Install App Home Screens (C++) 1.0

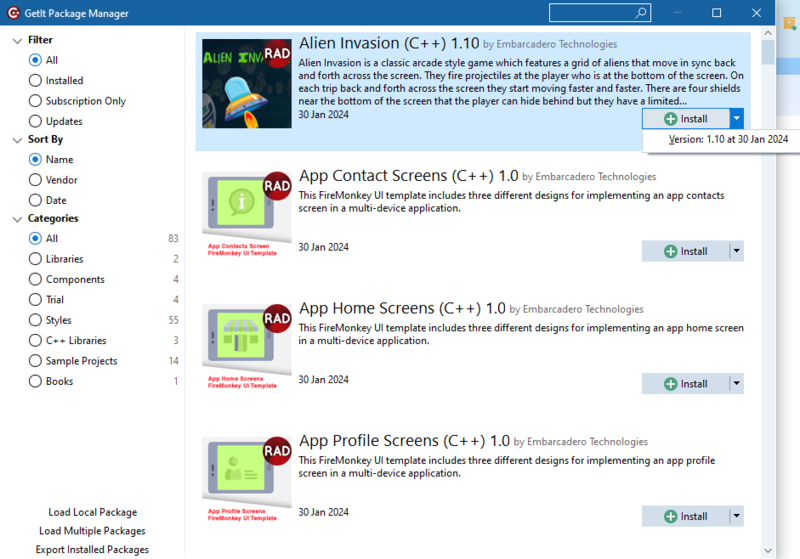686,384
